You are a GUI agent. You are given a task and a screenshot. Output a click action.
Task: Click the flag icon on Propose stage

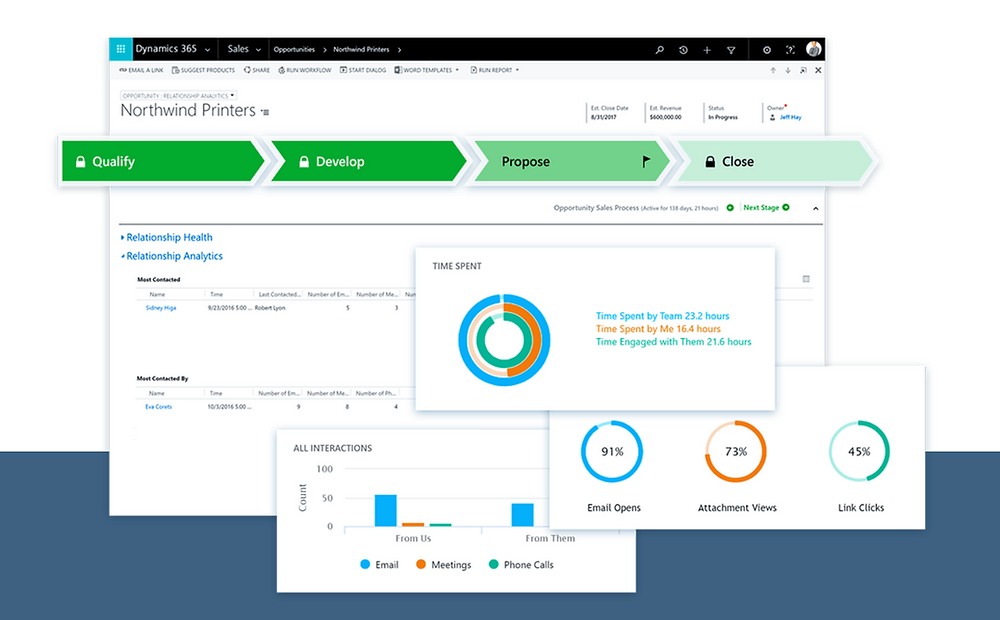[x=646, y=161]
